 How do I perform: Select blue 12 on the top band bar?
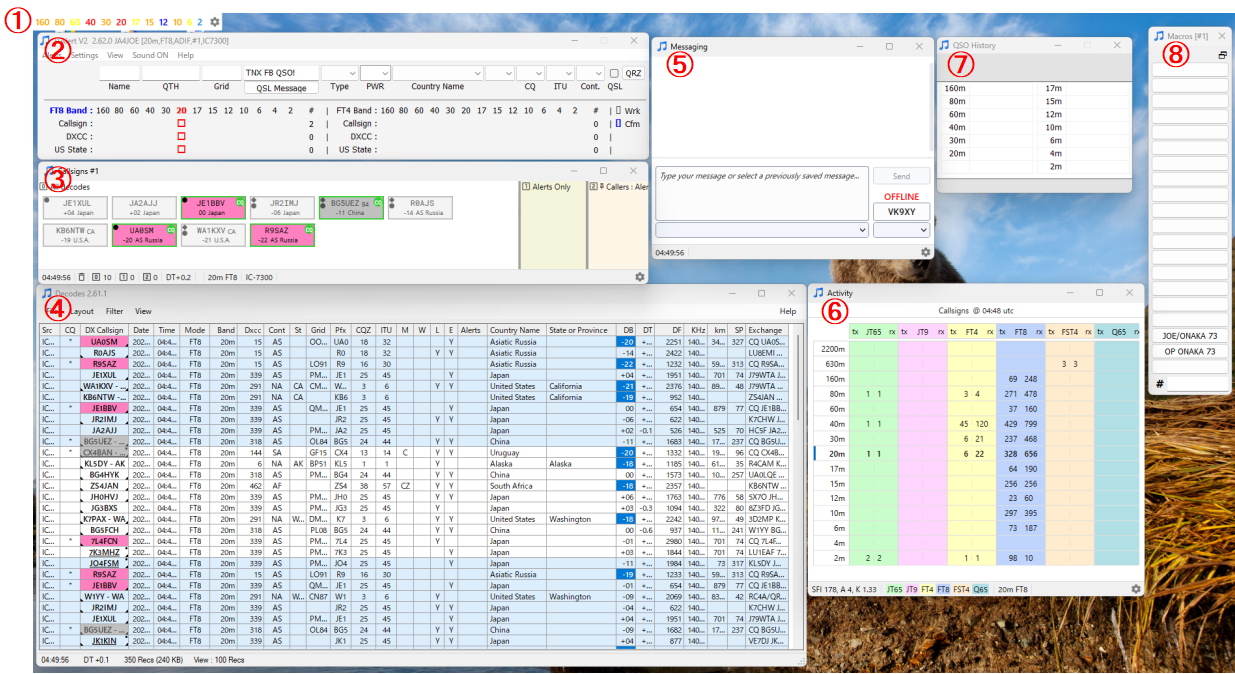pyautogui.click(x=163, y=22)
